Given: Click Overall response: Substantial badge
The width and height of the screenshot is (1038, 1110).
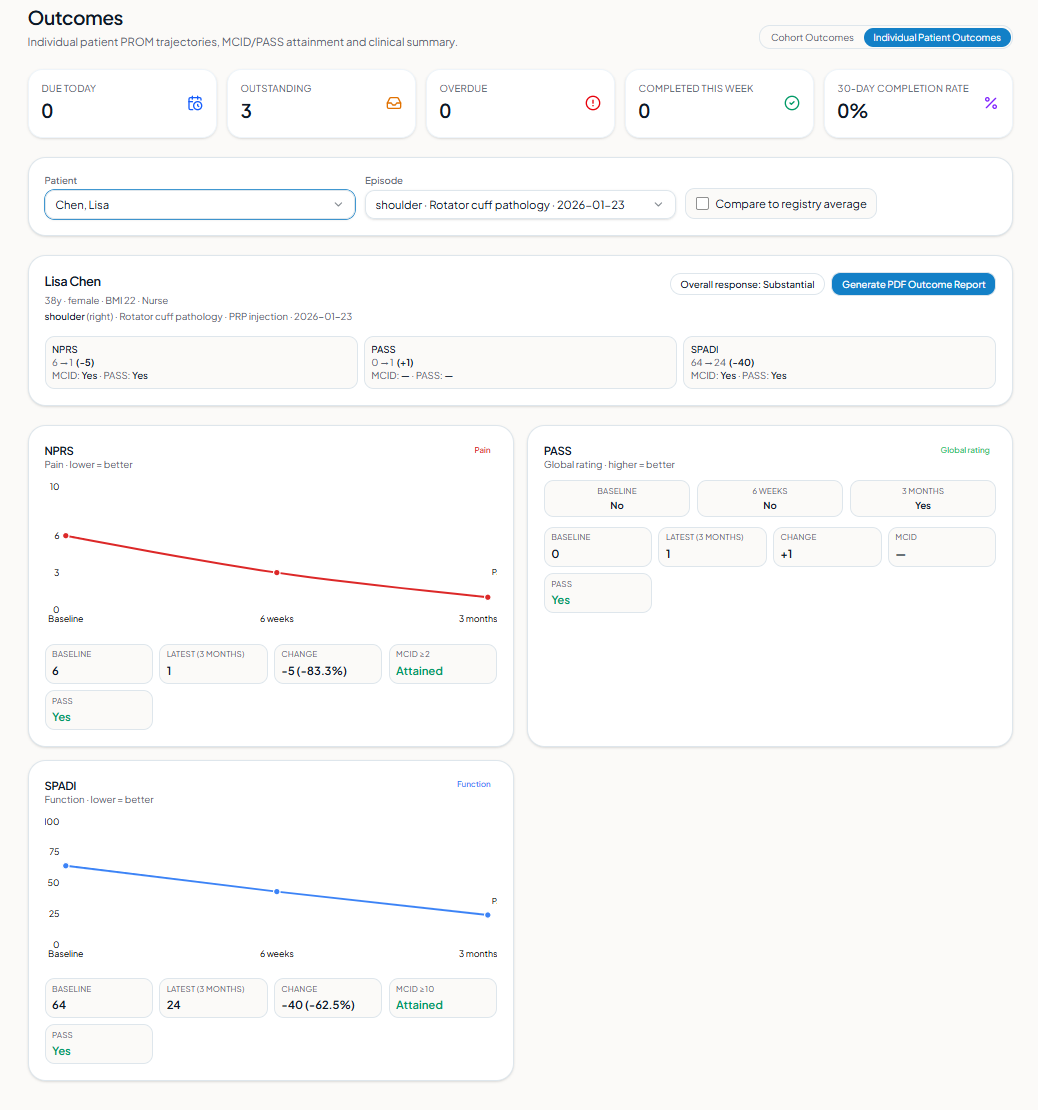Looking at the screenshot, I should pyautogui.click(x=747, y=285).
